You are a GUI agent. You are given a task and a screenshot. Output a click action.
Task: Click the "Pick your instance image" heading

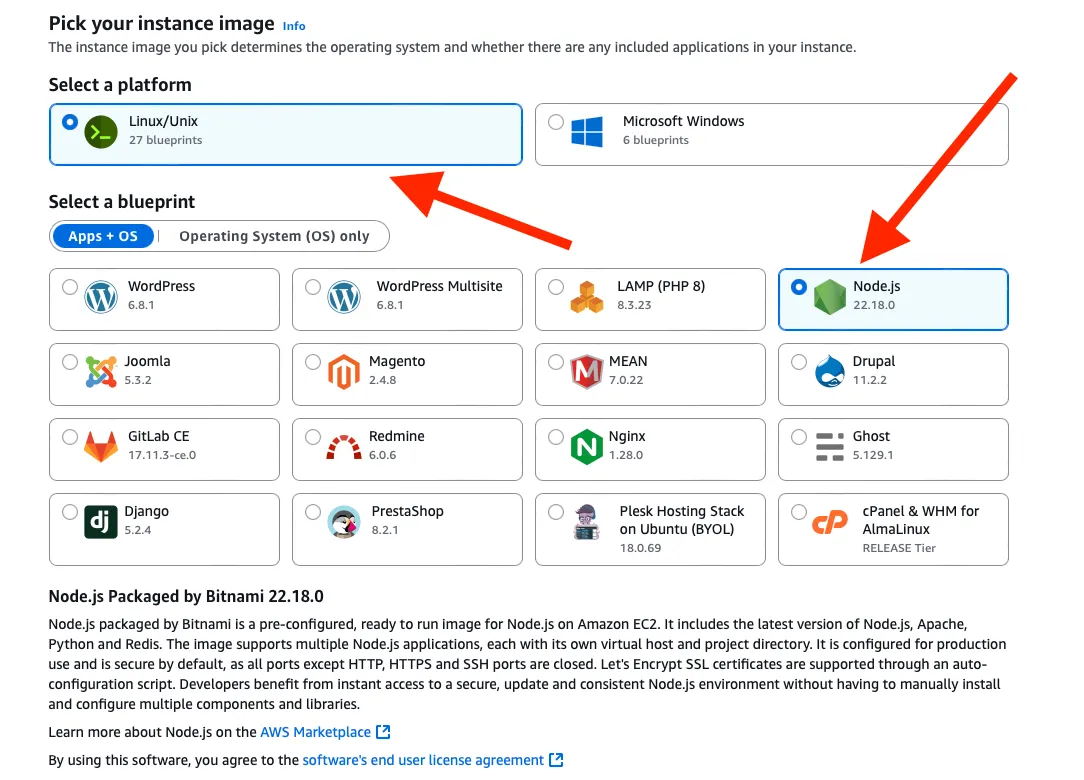tap(161, 24)
